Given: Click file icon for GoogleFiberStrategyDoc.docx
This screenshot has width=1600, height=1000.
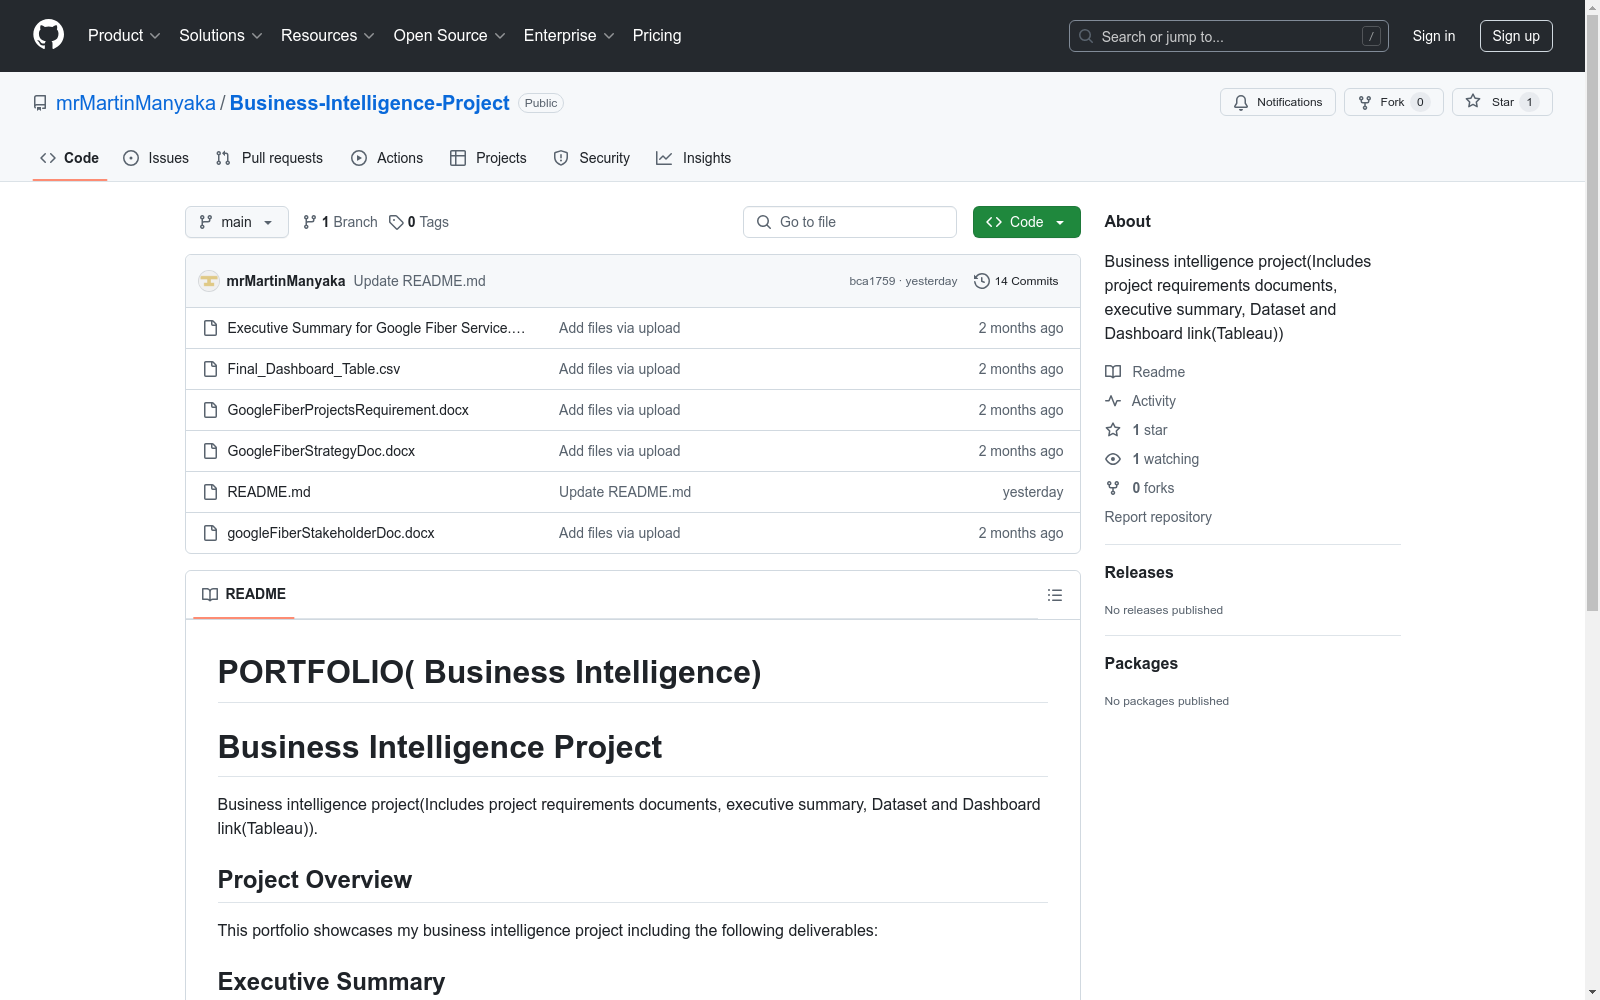Looking at the screenshot, I should coord(210,451).
